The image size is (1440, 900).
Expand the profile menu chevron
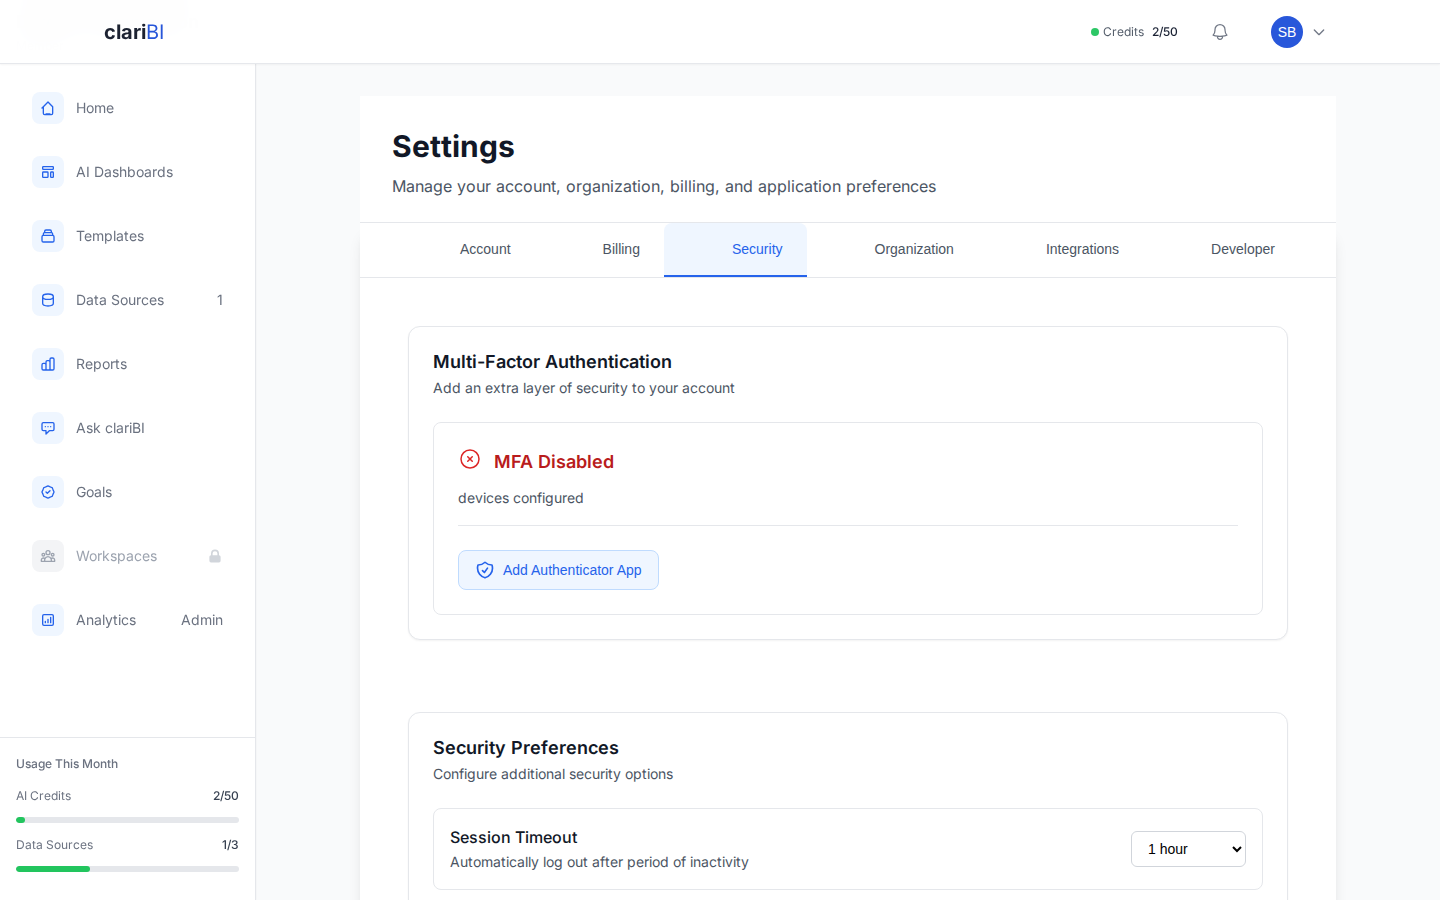pyautogui.click(x=1318, y=32)
